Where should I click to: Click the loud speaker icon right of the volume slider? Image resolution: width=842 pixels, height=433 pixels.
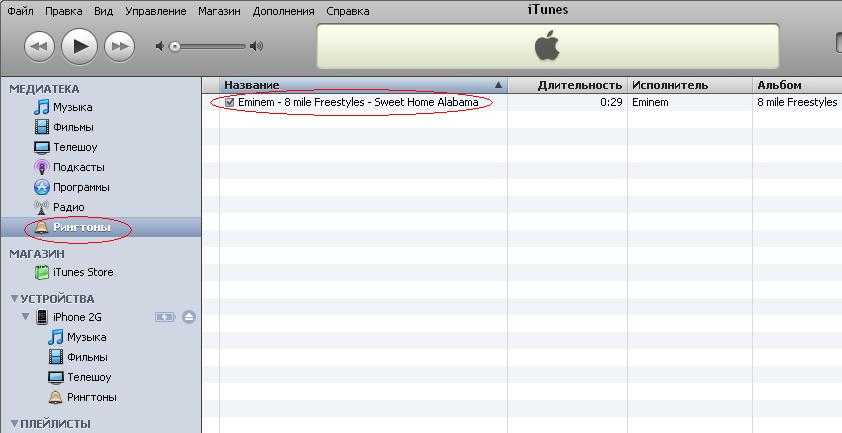pos(257,47)
